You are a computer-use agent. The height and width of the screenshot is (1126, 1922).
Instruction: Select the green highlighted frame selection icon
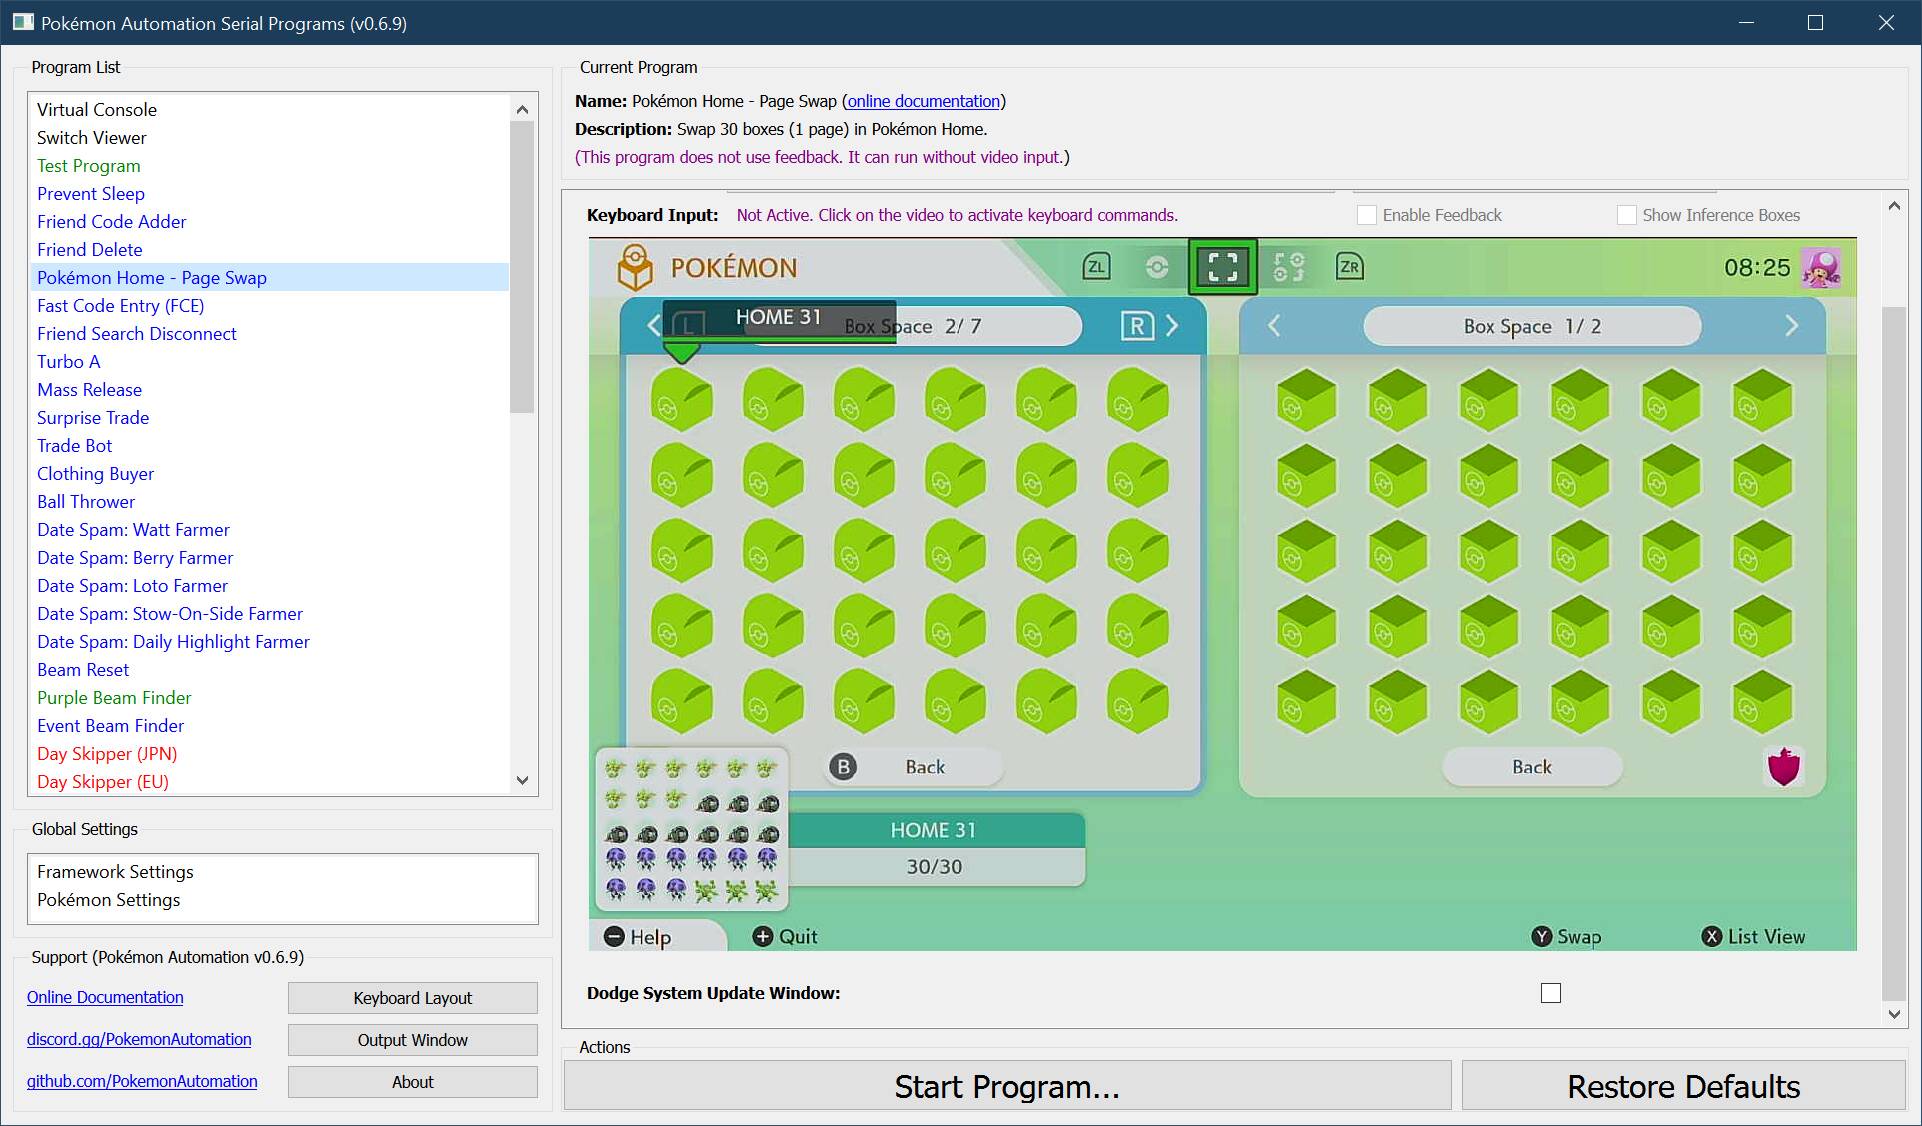[x=1222, y=267]
